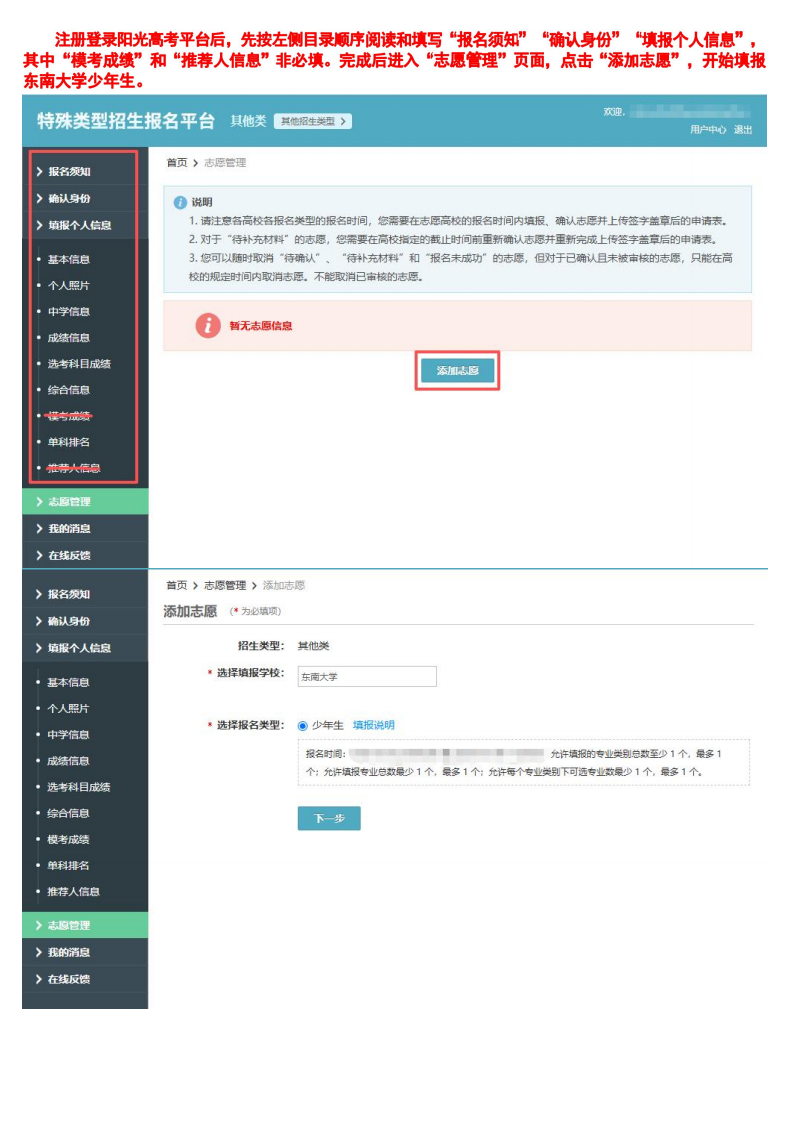
Task: Click 退出 to log out
Action: (x=742, y=130)
